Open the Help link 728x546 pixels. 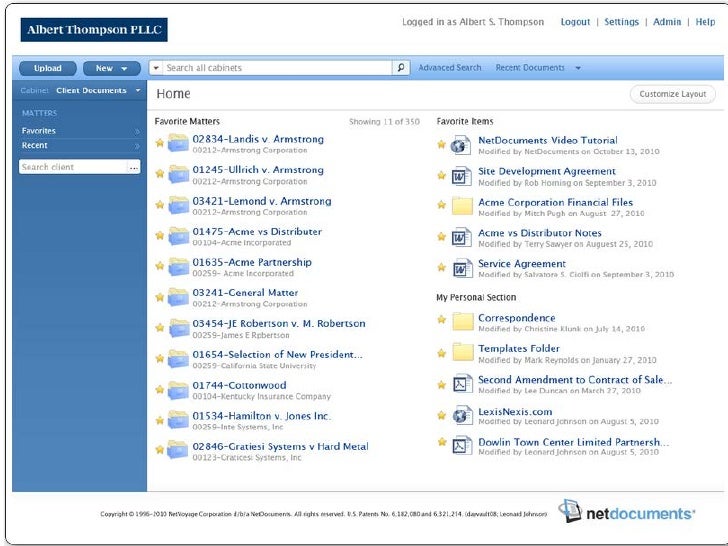pos(705,22)
